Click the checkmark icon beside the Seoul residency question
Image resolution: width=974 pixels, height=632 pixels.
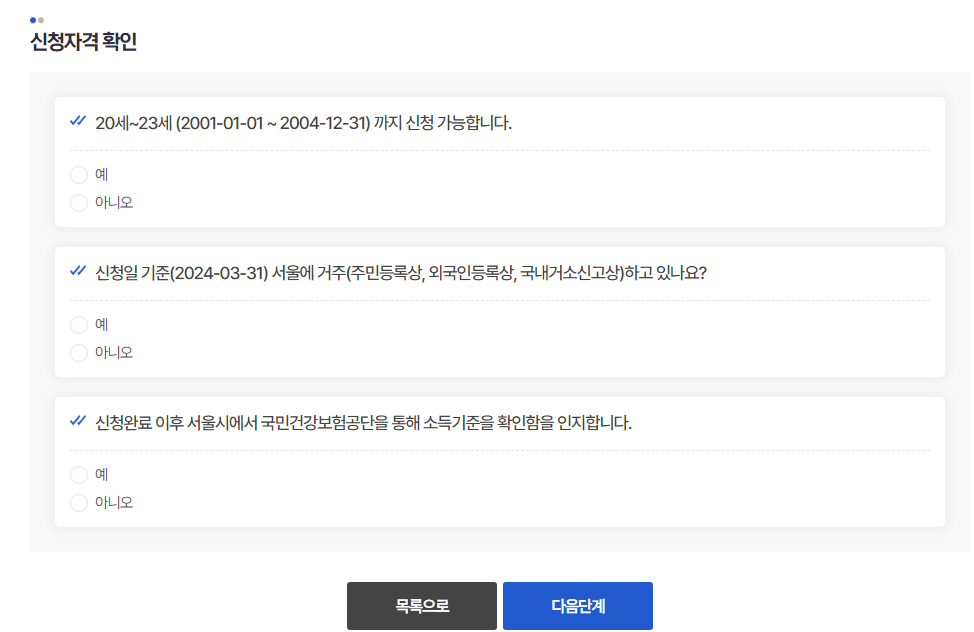tap(76, 270)
